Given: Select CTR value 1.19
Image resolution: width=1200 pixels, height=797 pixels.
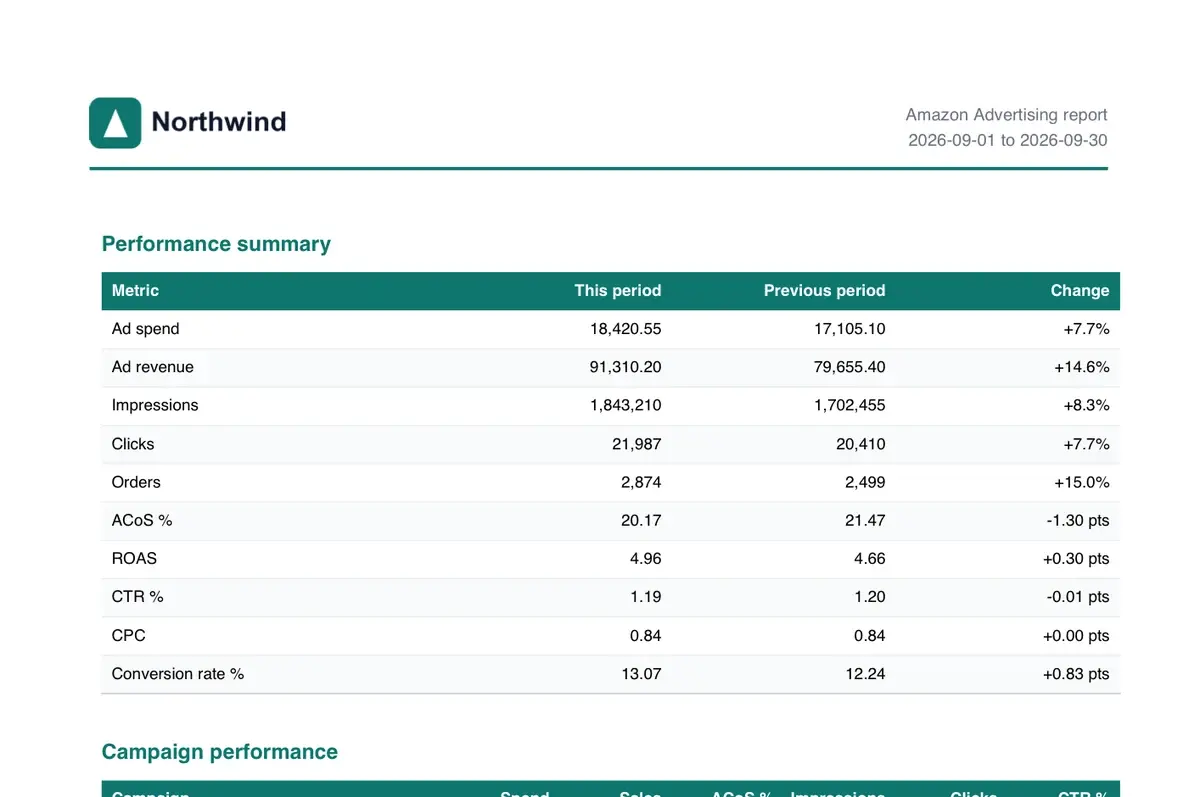Looking at the screenshot, I should click(x=646, y=596).
